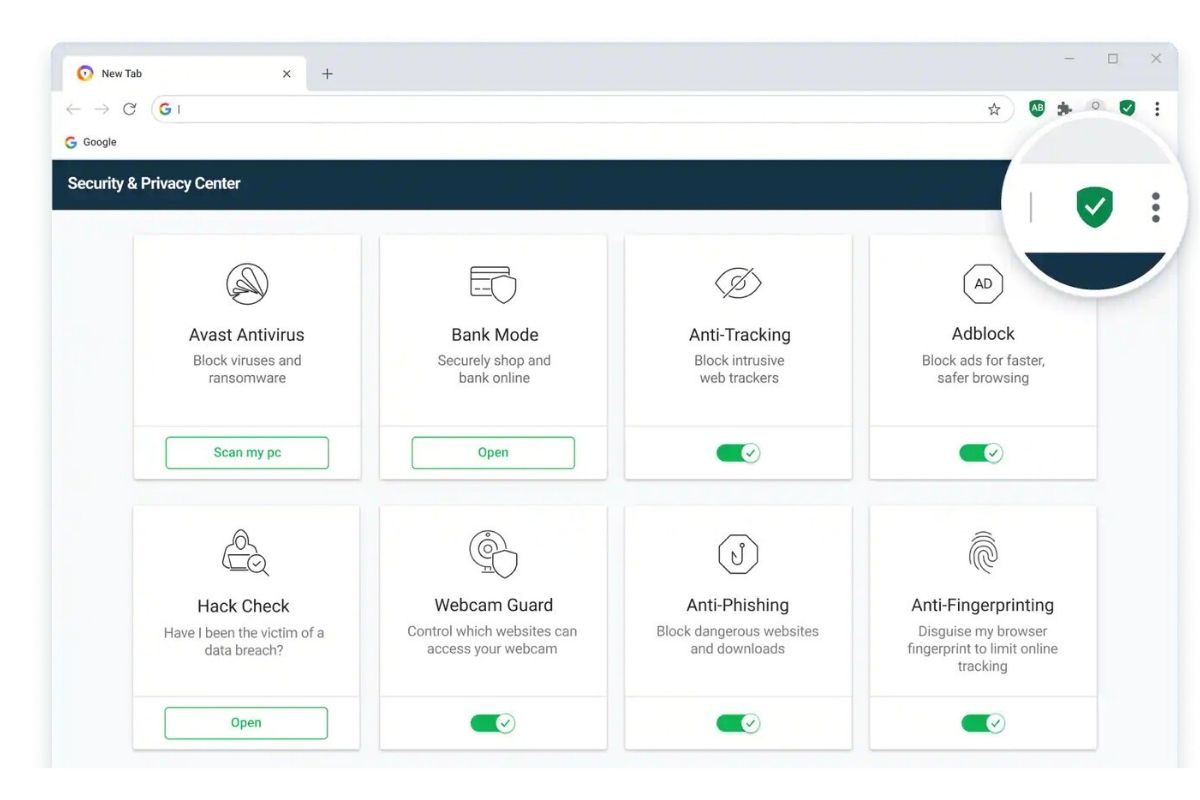Select the New Tab browser tab
The image size is (1200, 800).
(184, 74)
